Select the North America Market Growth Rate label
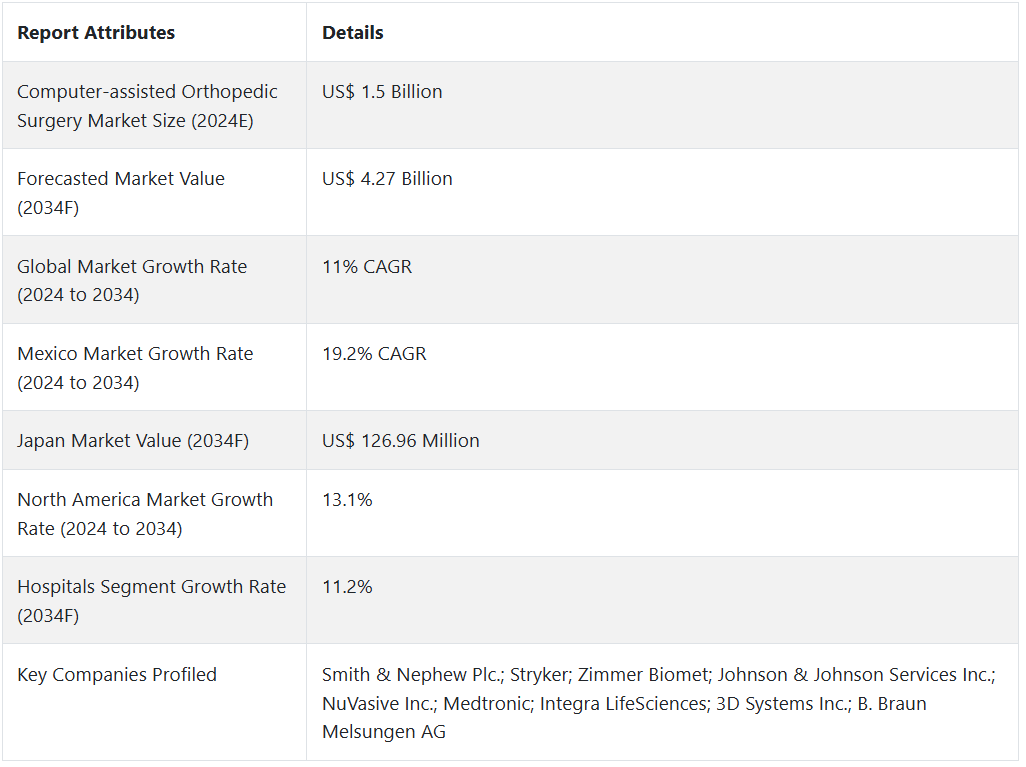The image size is (1026, 767). point(145,514)
